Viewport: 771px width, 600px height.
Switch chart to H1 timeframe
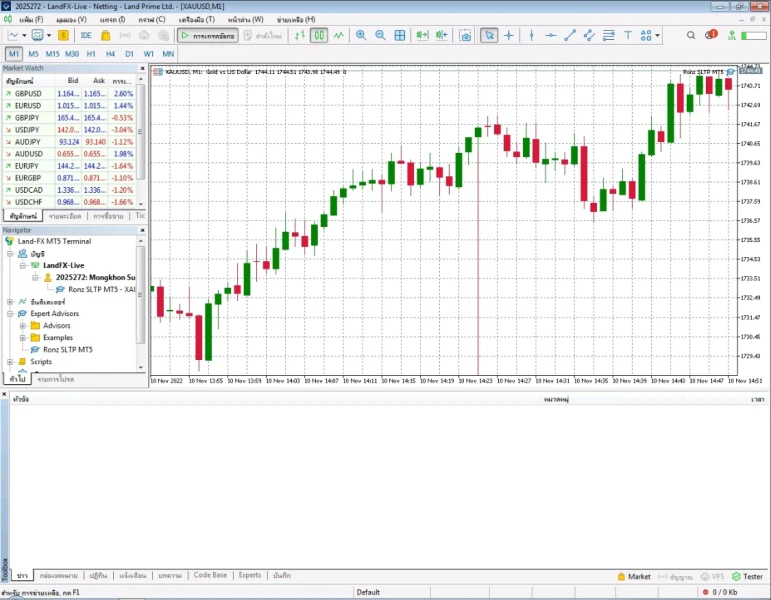(91, 53)
